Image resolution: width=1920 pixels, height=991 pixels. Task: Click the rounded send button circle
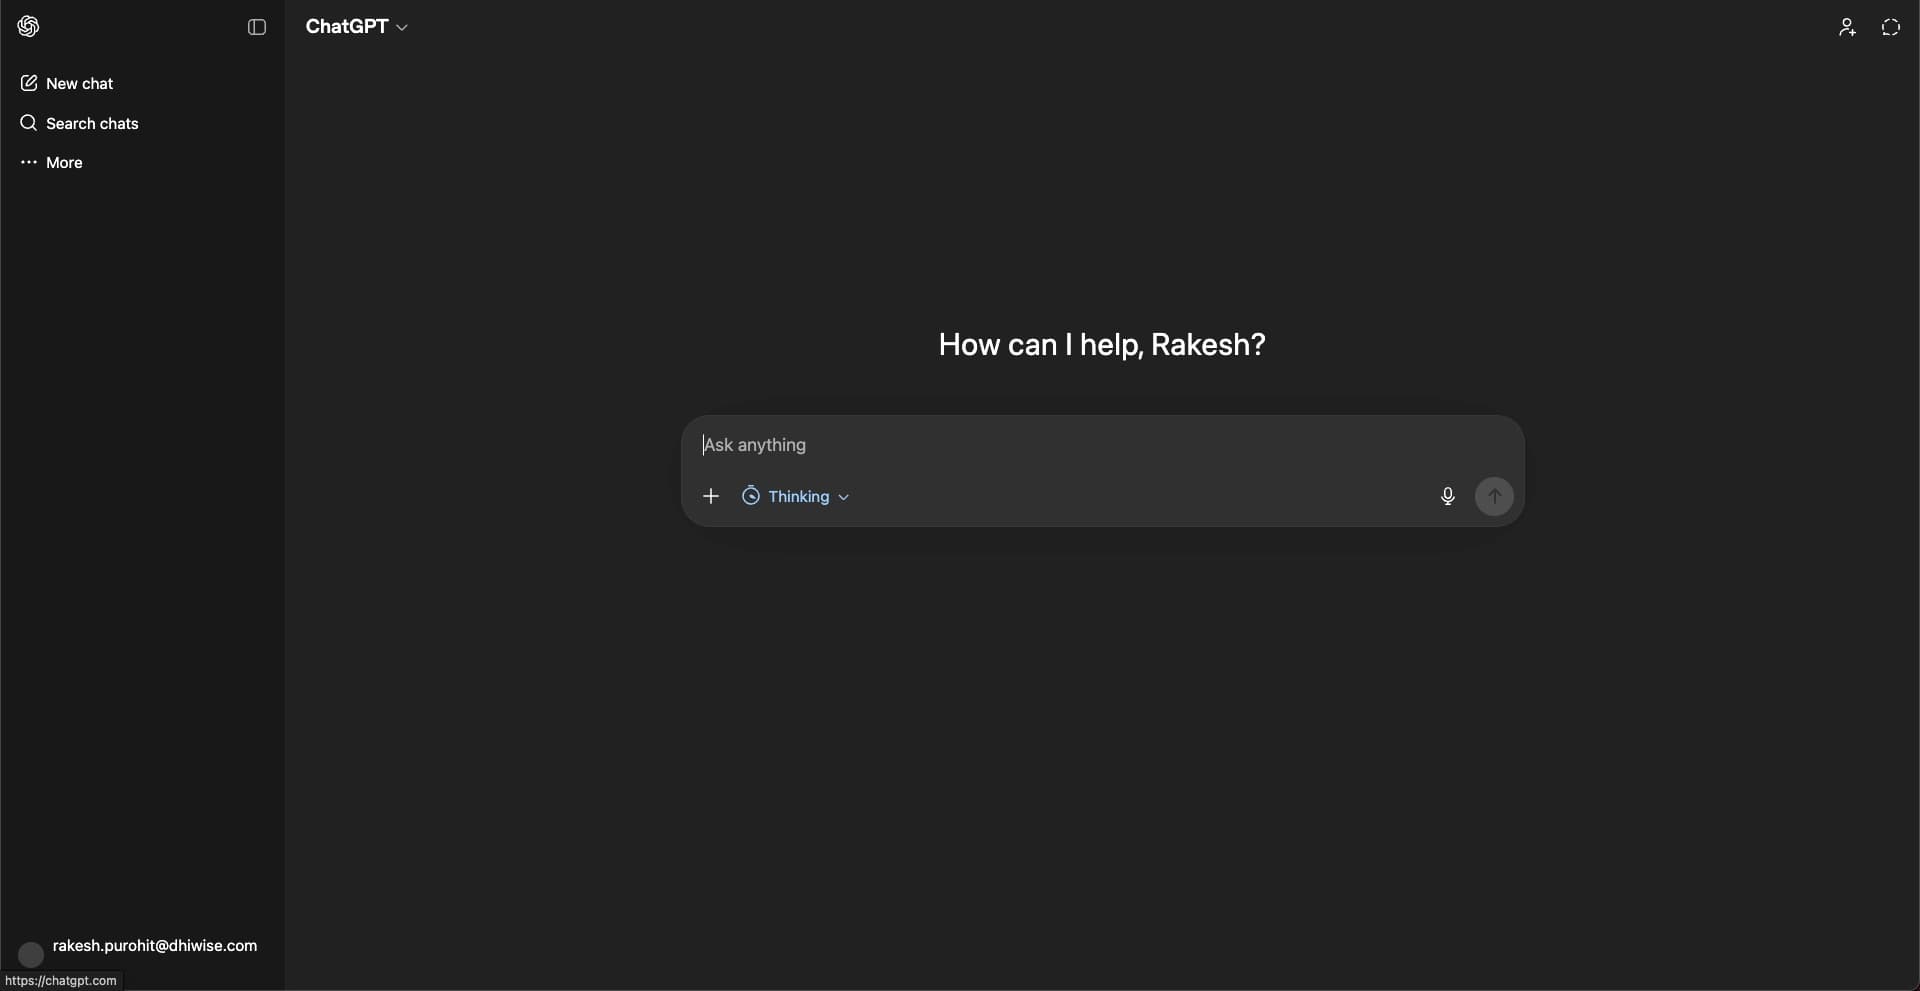pos(1495,496)
